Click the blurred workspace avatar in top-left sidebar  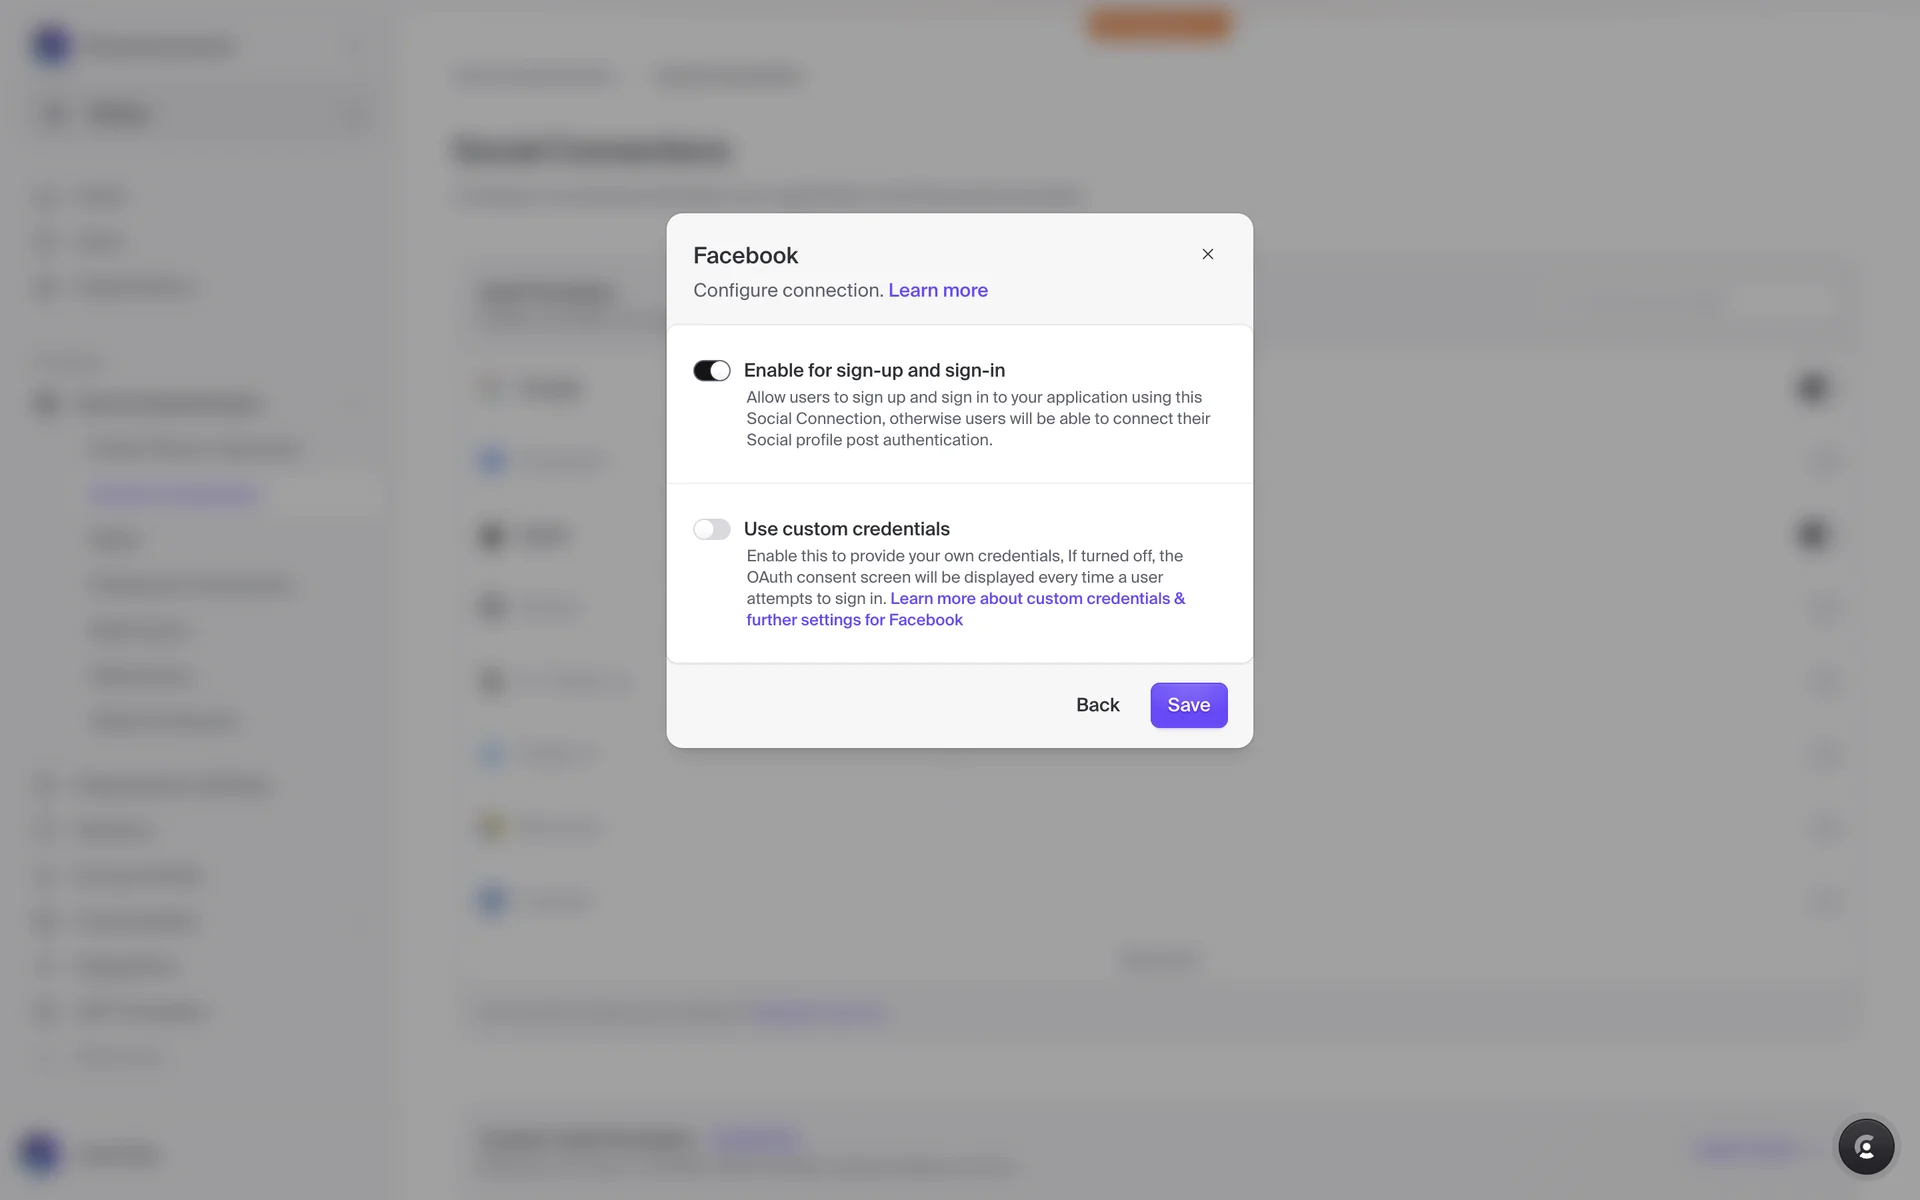tap(51, 46)
